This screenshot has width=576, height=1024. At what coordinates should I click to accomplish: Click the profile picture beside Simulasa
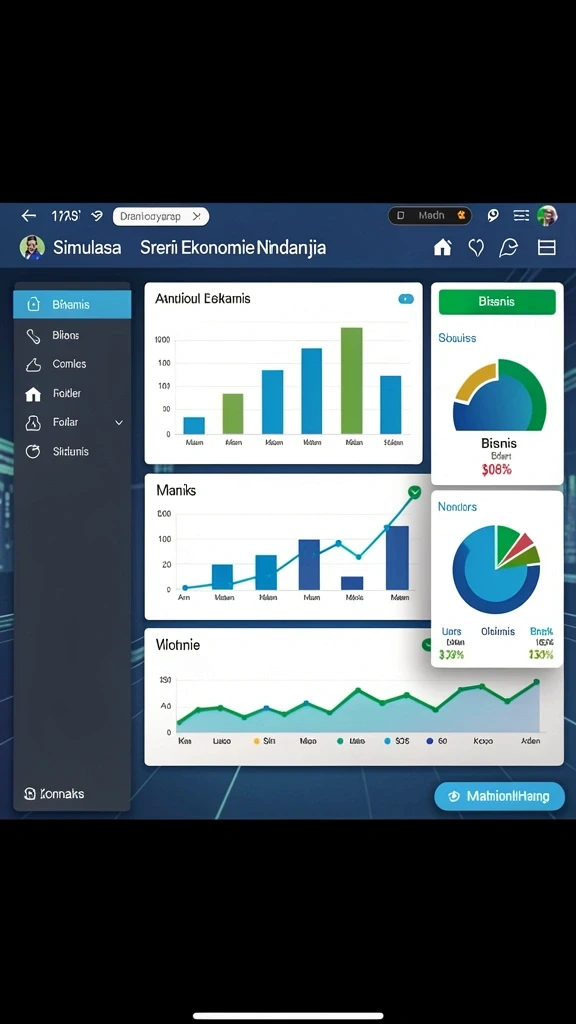(x=32, y=248)
